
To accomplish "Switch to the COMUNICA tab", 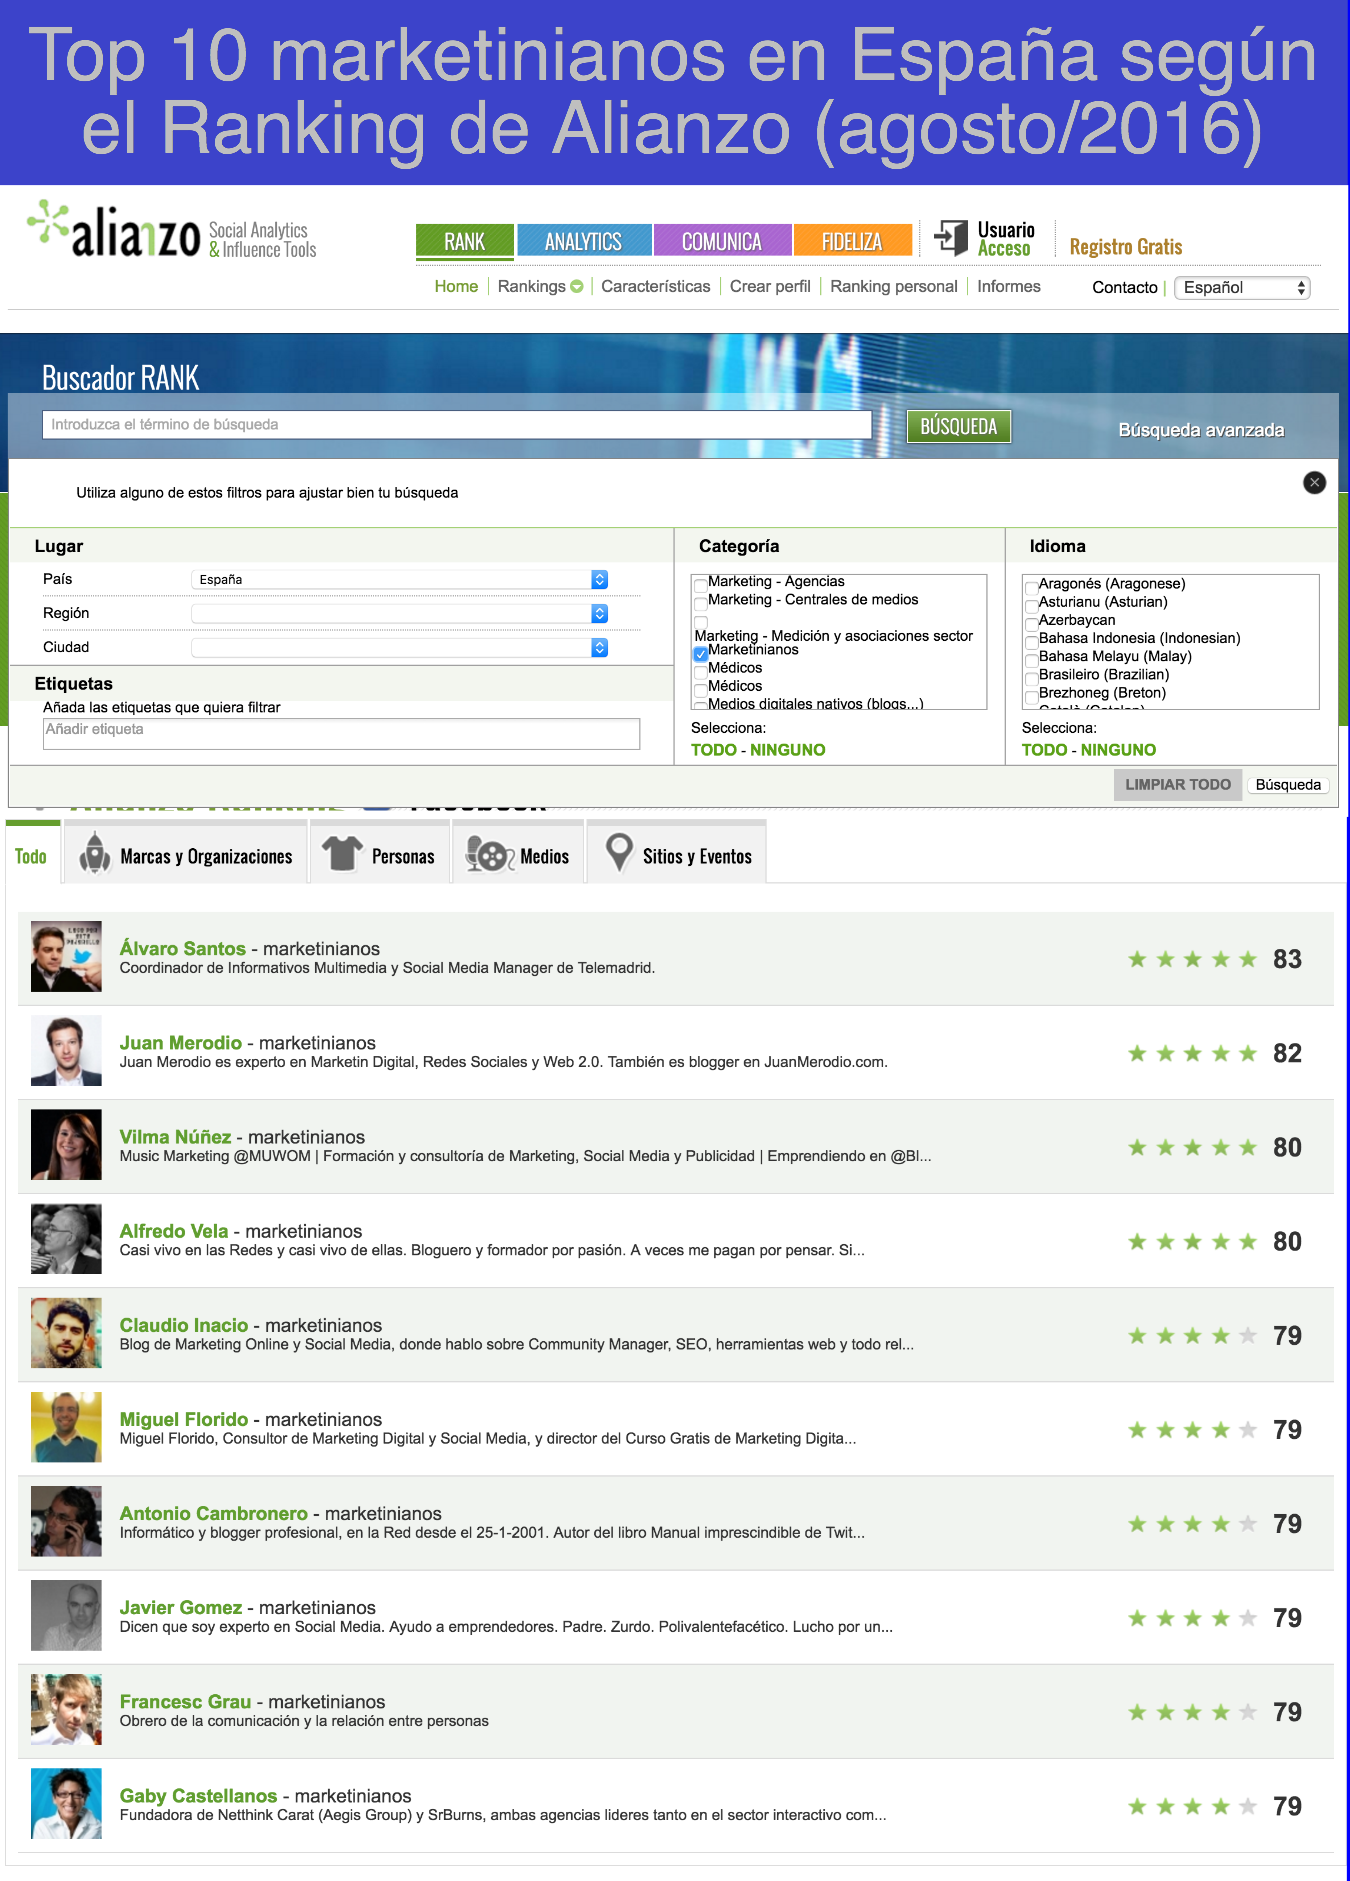I will coord(722,241).
